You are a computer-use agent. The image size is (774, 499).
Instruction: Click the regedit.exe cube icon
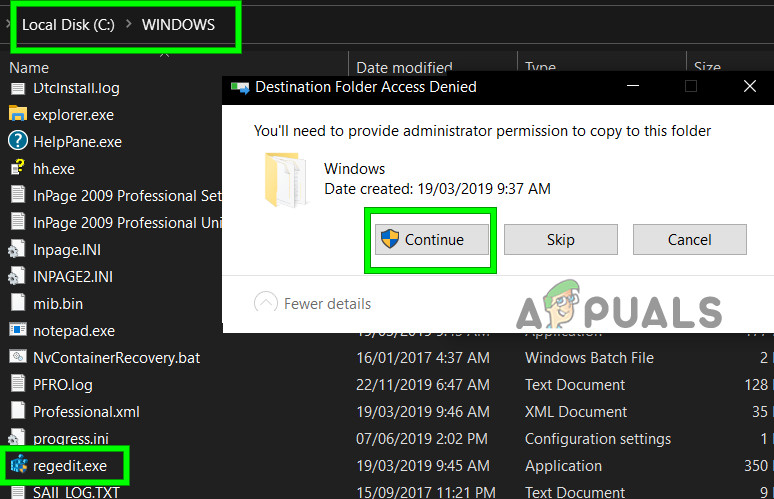pos(19,465)
